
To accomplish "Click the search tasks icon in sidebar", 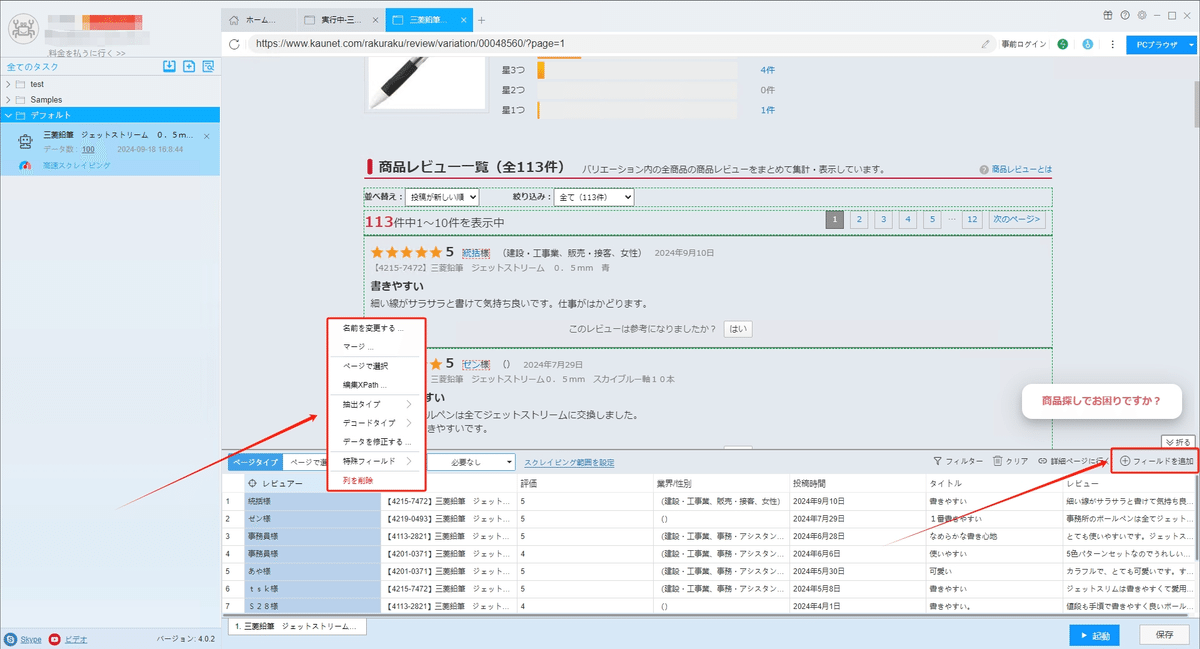I will click(208, 66).
